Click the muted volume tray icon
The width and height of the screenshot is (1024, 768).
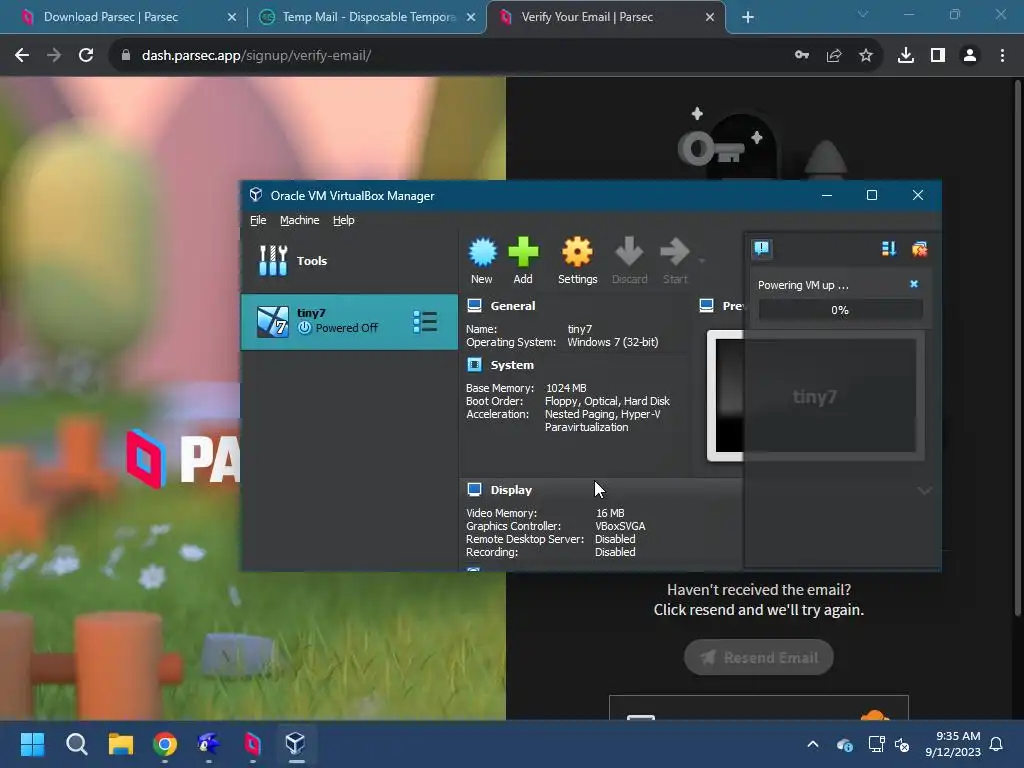(902, 744)
